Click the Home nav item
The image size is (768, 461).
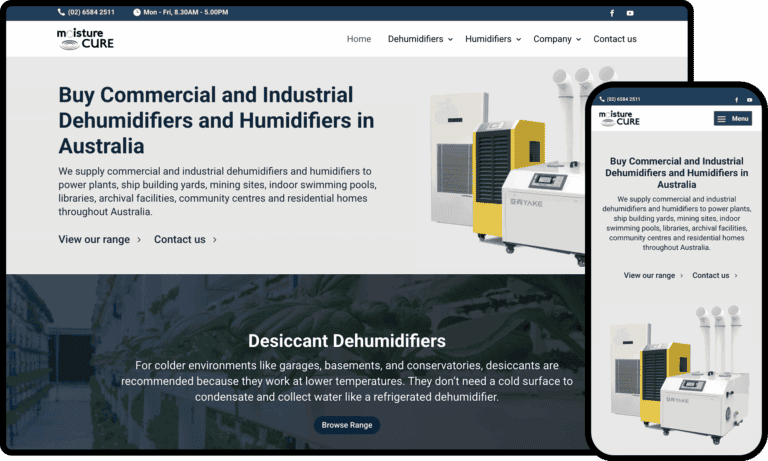tap(359, 39)
